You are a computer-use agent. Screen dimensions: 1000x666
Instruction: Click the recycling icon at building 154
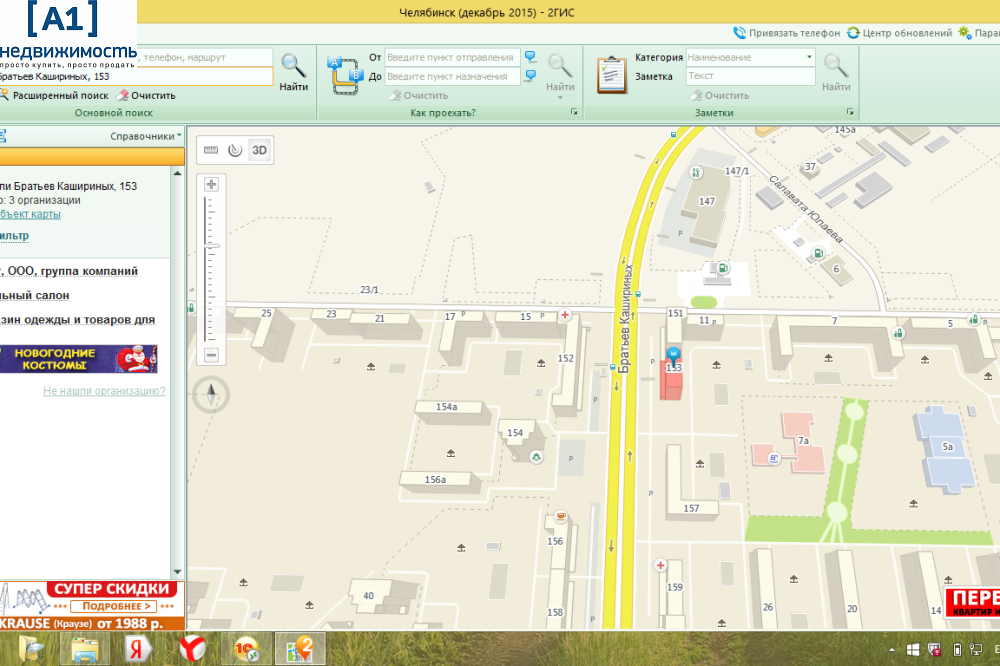(536, 457)
